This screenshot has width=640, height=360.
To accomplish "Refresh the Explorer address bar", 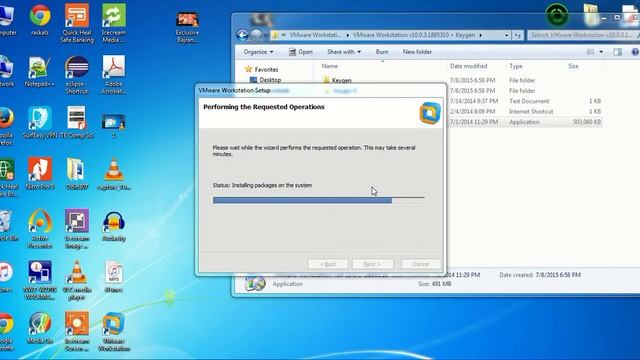I will coord(518,36).
